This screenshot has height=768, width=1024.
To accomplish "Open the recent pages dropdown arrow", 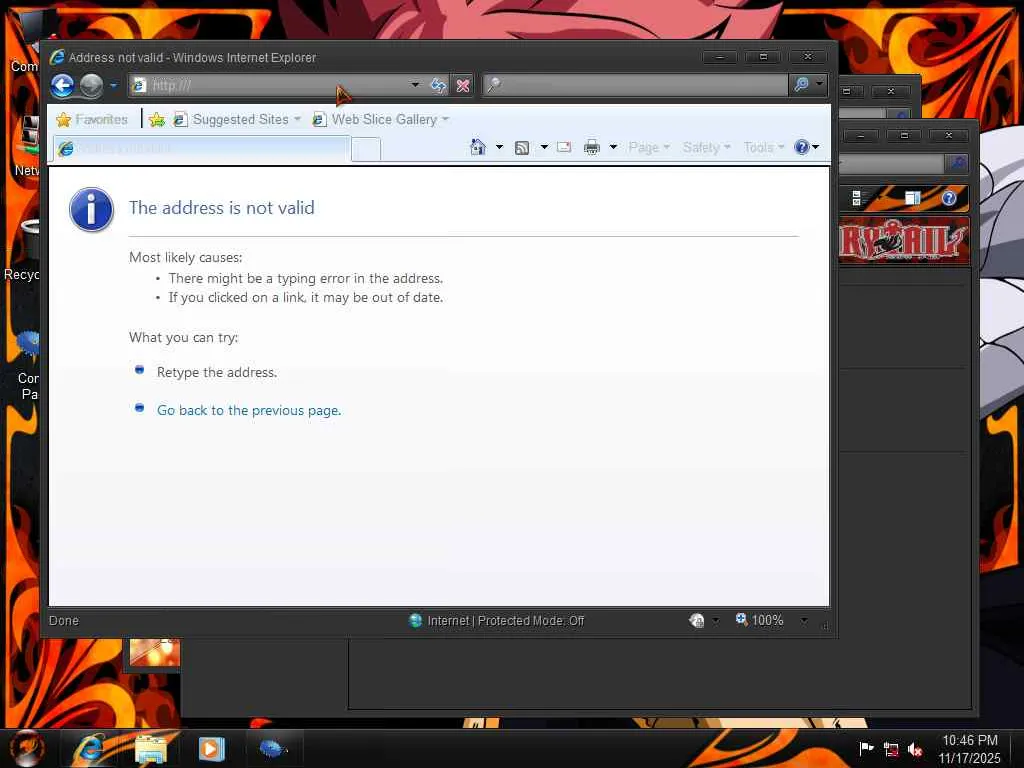I will click(x=113, y=86).
